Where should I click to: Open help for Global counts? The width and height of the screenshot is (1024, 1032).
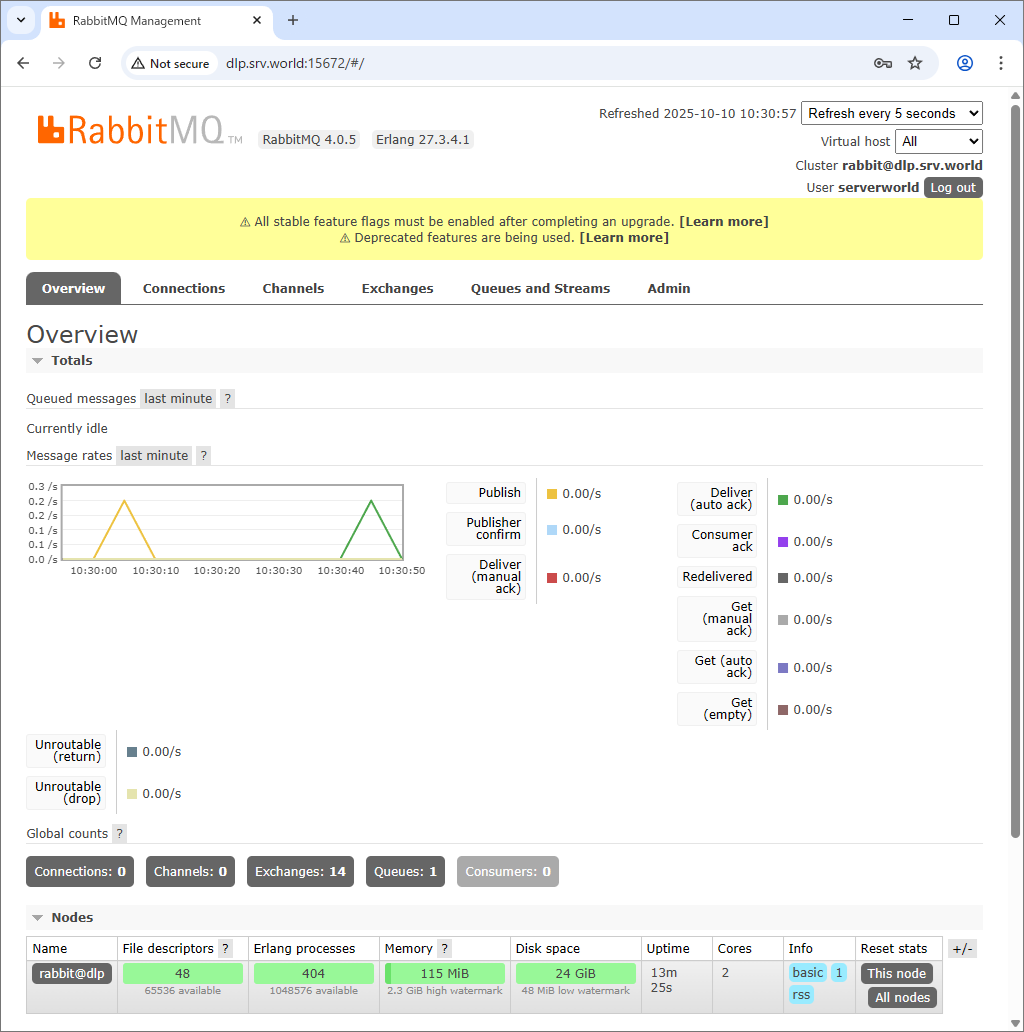coord(119,833)
